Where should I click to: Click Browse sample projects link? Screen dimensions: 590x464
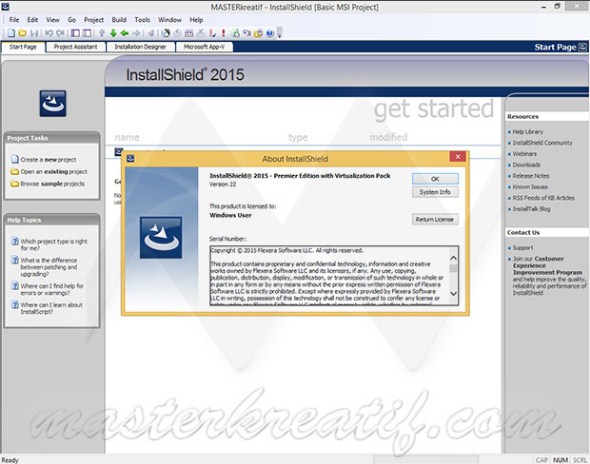click(x=52, y=184)
